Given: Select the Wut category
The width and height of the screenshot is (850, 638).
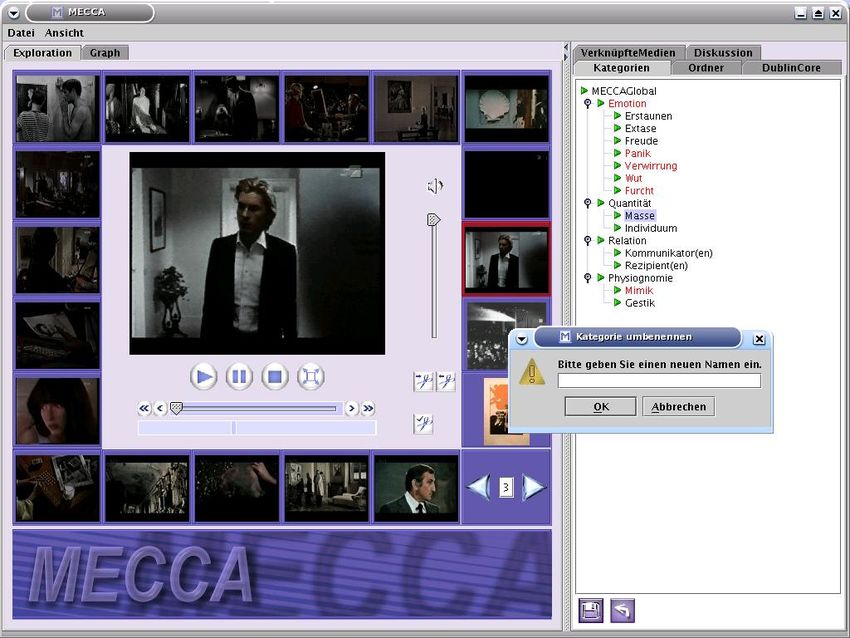Looking at the screenshot, I should tap(633, 178).
